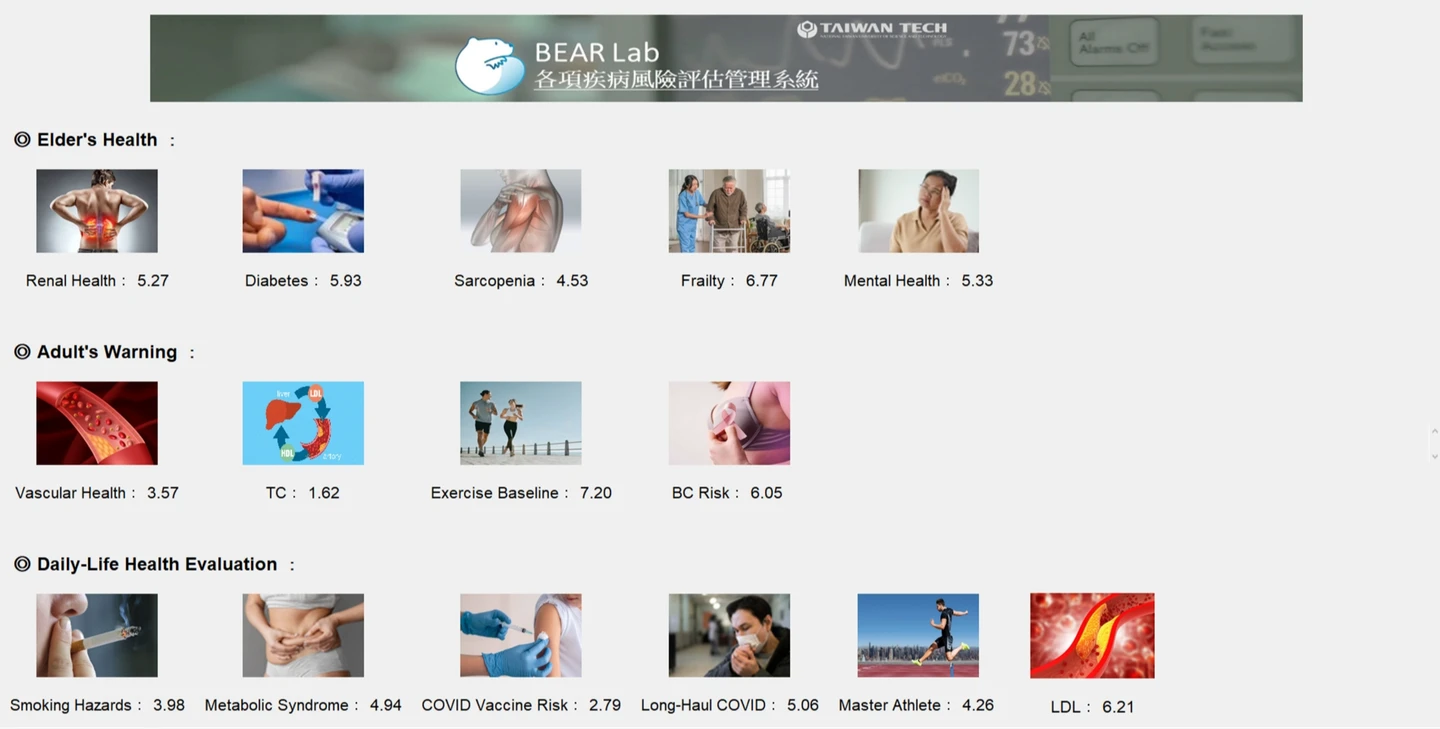Select the BC Risk ribbon image
This screenshot has width=1440, height=729.
729,423
